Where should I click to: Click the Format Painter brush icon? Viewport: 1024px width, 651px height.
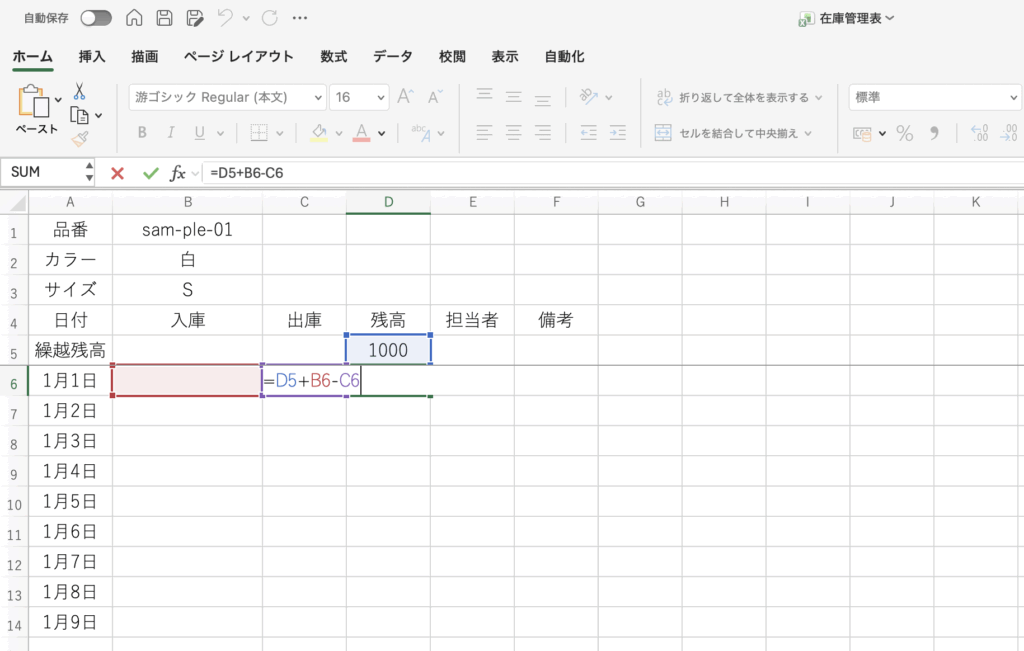tap(79, 138)
